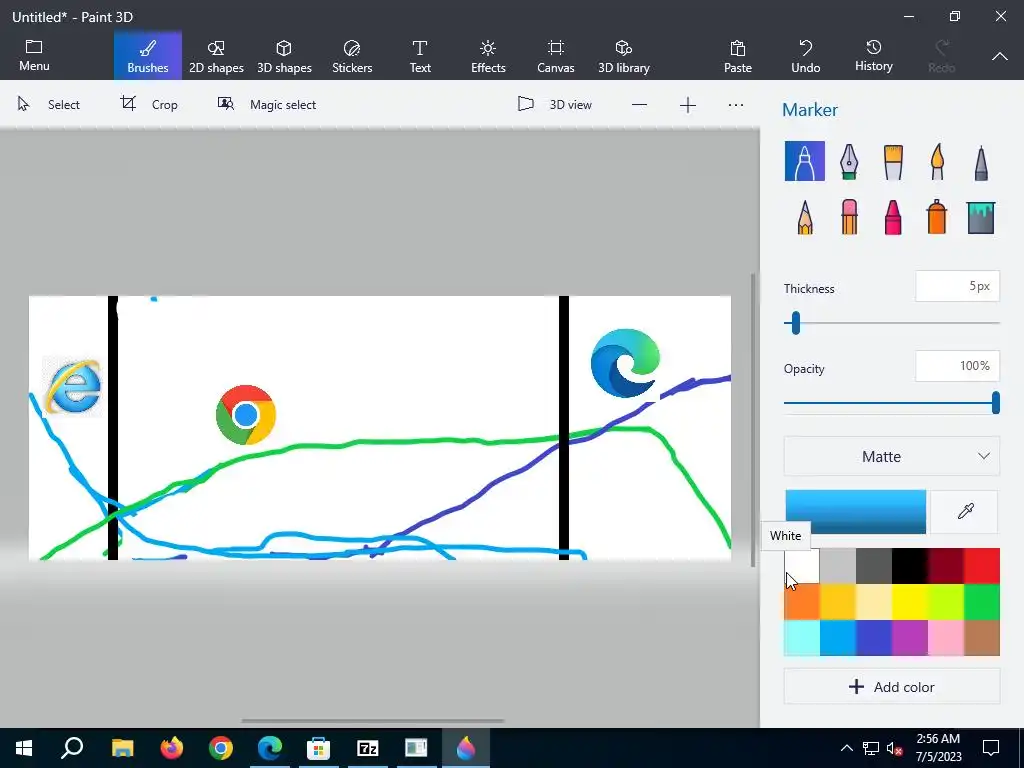Screen dimensions: 1024x768
Task: Switch to the 3D shapes tab
Action: click(284, 57)
